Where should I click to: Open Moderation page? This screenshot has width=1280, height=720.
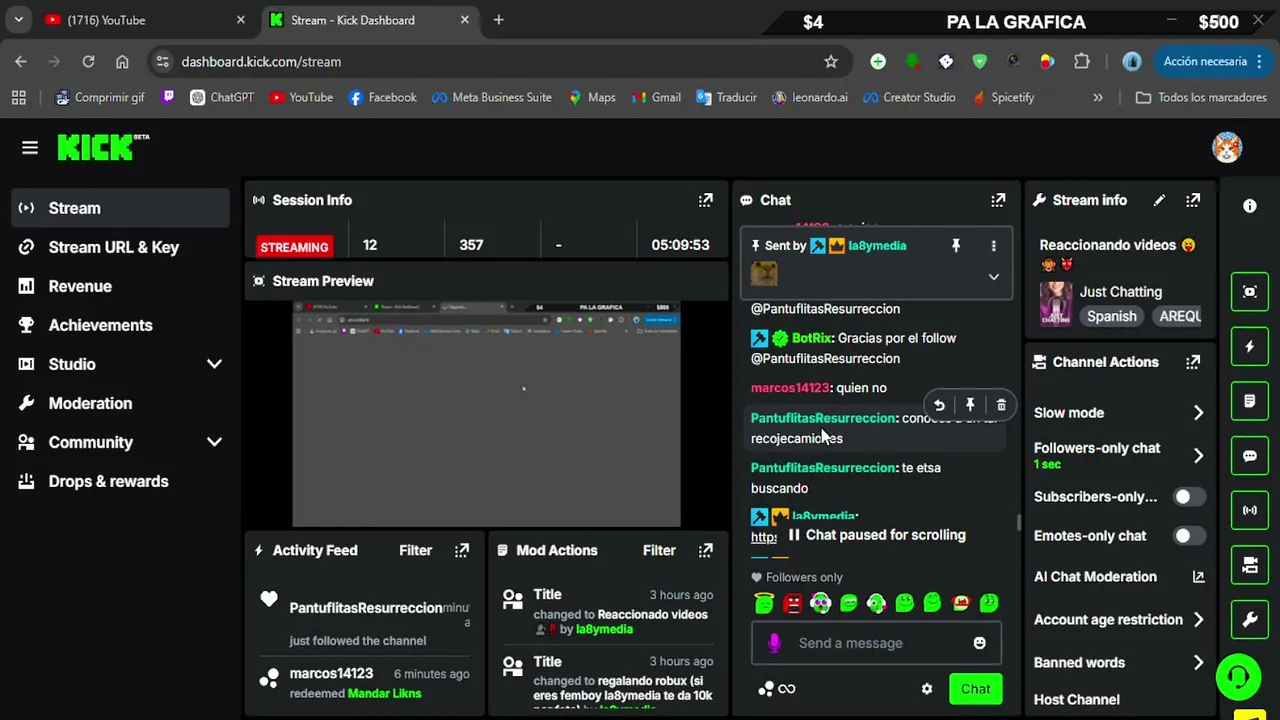120,403
